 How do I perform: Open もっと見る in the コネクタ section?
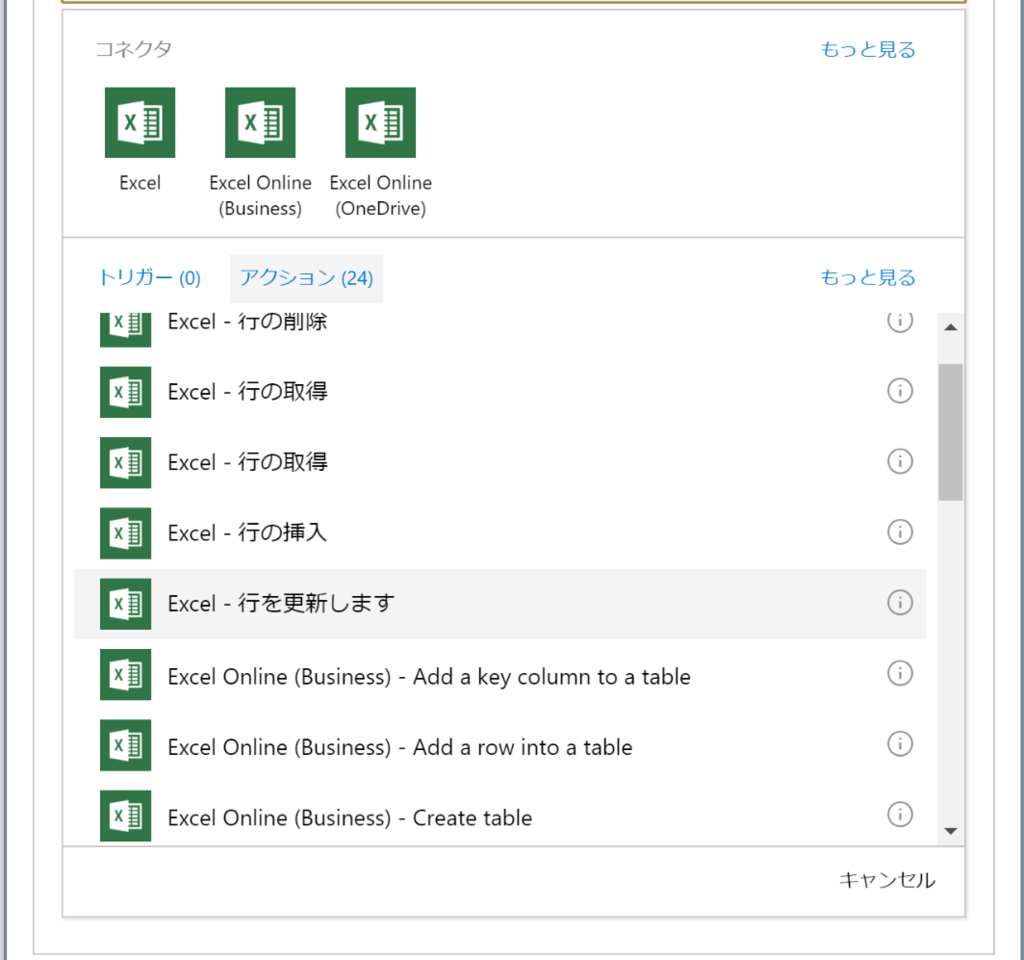(867, 48)
